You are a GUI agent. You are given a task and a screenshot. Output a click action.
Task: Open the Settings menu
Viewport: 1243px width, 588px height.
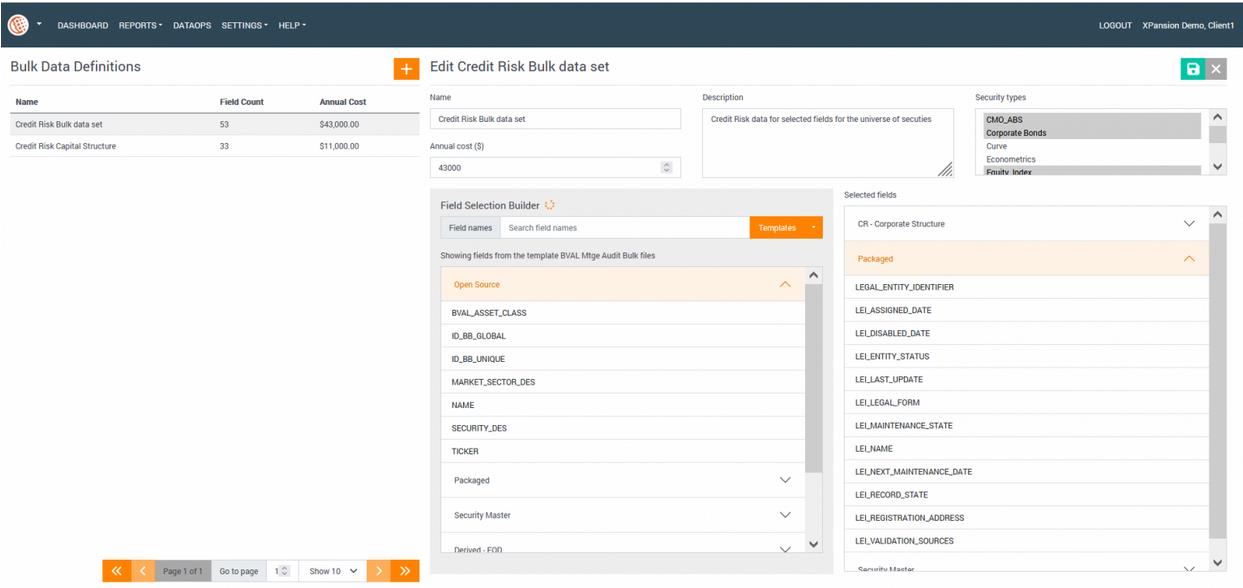244,25
